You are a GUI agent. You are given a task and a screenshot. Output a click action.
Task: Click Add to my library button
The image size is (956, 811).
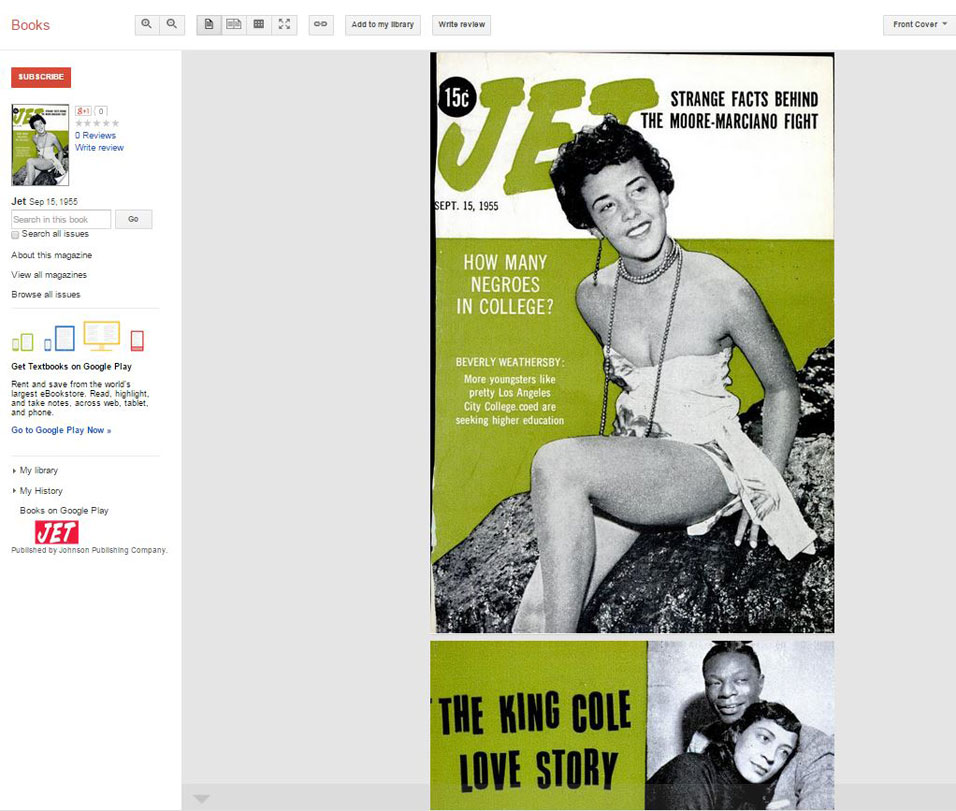coord(383,24)
